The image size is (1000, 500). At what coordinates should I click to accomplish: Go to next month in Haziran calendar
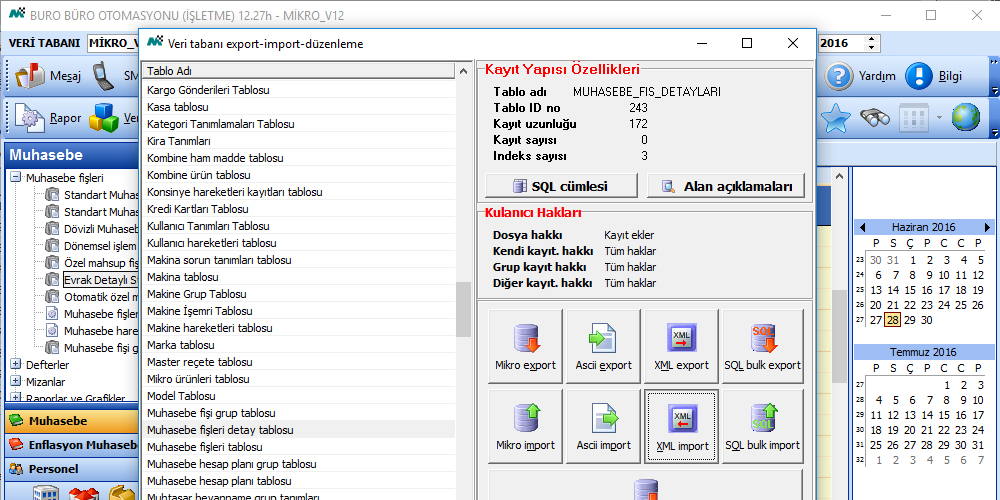[x=987, y=227]
